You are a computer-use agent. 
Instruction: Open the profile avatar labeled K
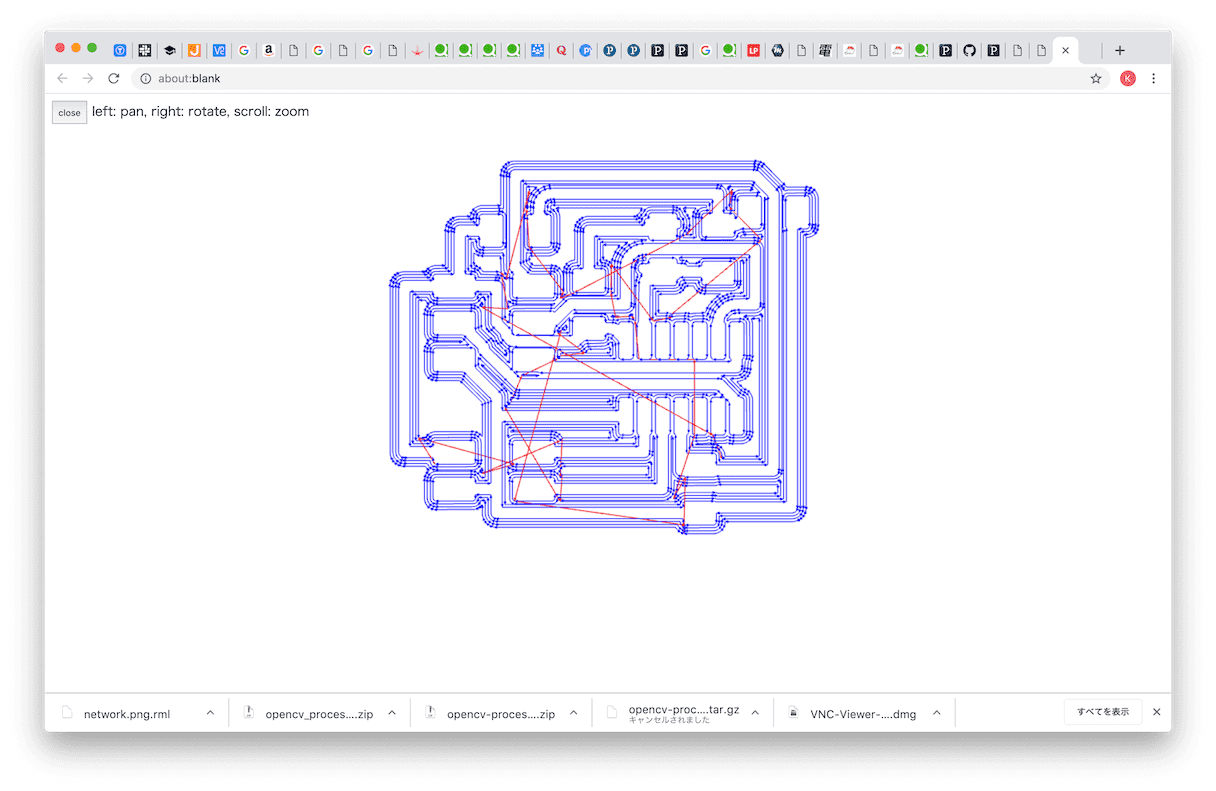click(x=1128, y=78)
